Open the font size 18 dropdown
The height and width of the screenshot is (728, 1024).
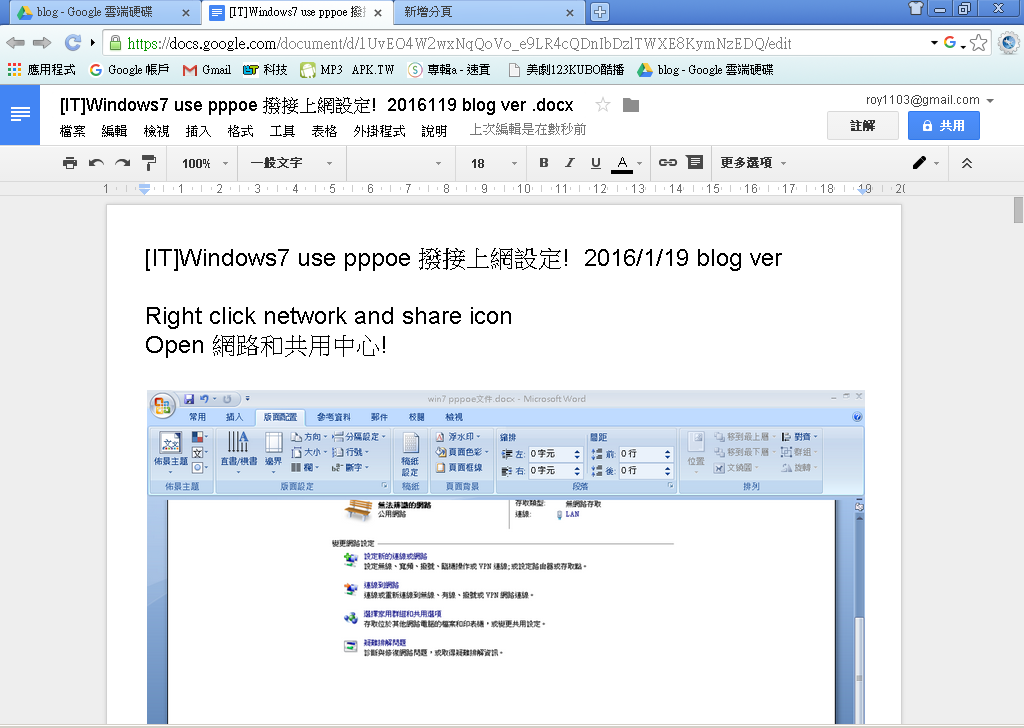click(494, 163)
